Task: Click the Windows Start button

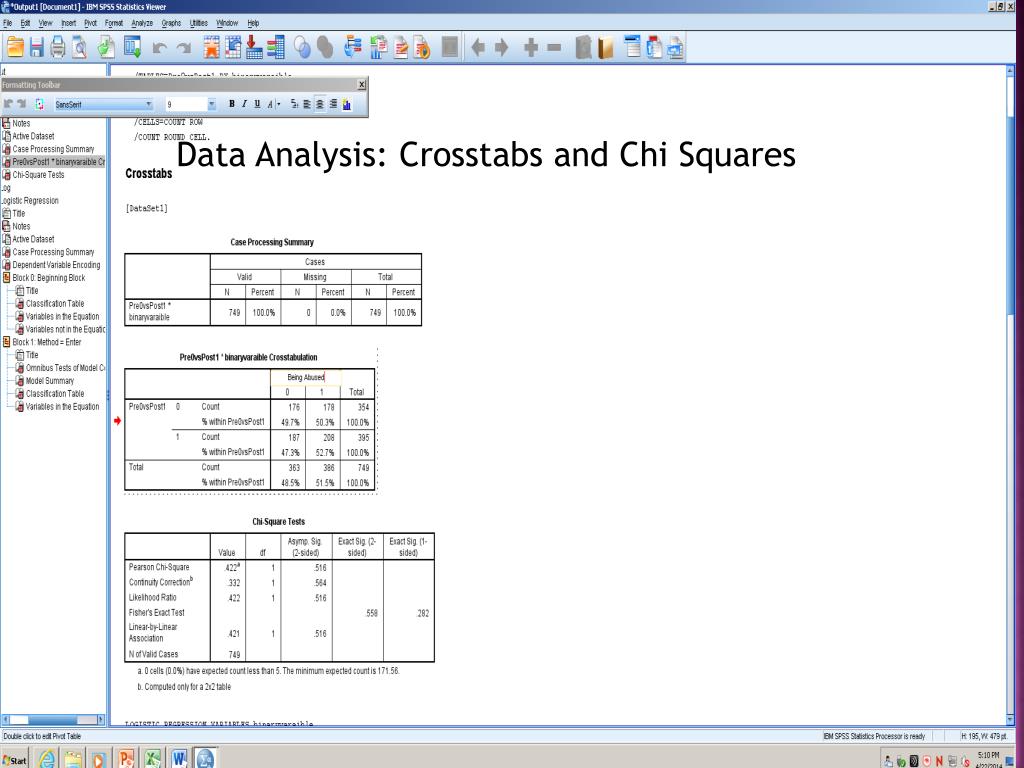Action: click(17, 759)
